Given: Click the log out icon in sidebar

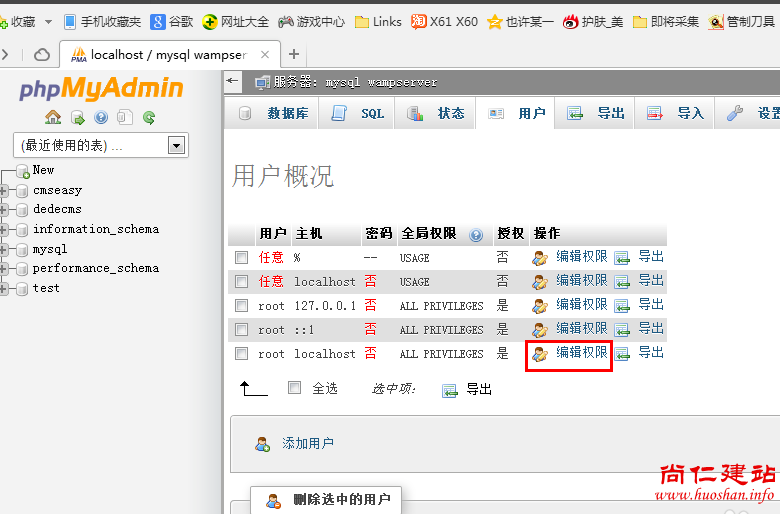Looking at the screenshot, I should [x=77, y=118].
